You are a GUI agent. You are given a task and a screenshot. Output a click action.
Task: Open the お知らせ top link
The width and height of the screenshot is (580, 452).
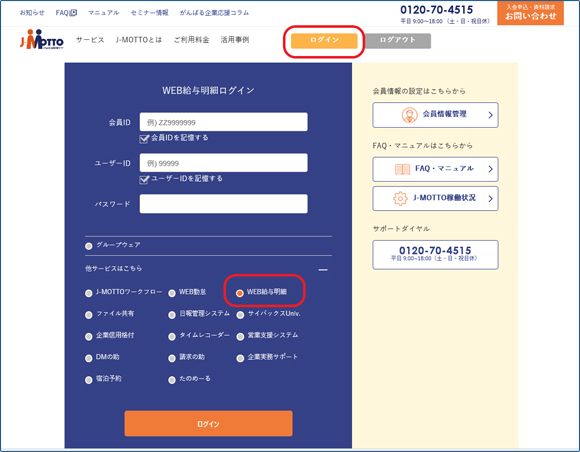tap(32, 13)
